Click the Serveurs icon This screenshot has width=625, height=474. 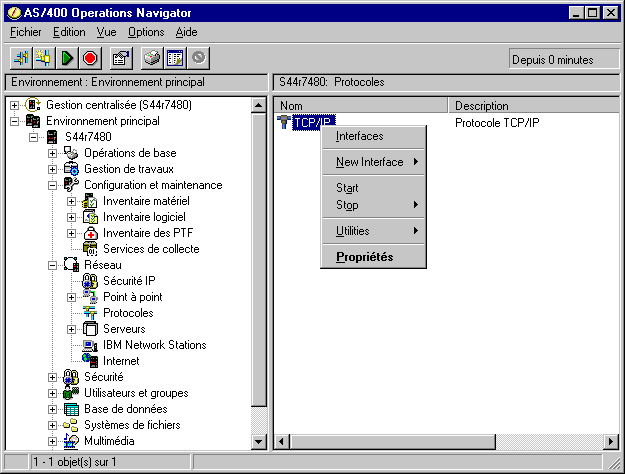[90, 329]
